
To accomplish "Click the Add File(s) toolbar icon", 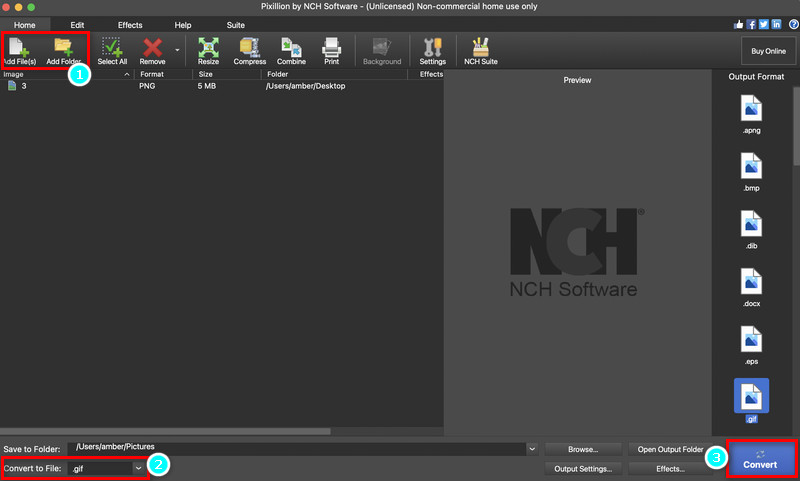I will tap(19, 51).
